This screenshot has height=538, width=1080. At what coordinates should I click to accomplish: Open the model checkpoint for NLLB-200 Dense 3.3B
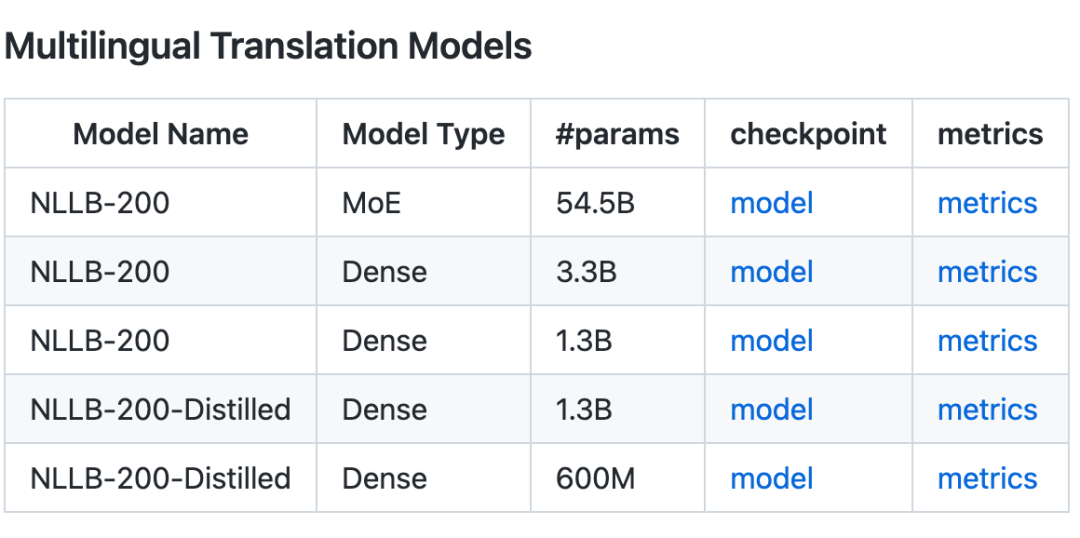point(771,272)
